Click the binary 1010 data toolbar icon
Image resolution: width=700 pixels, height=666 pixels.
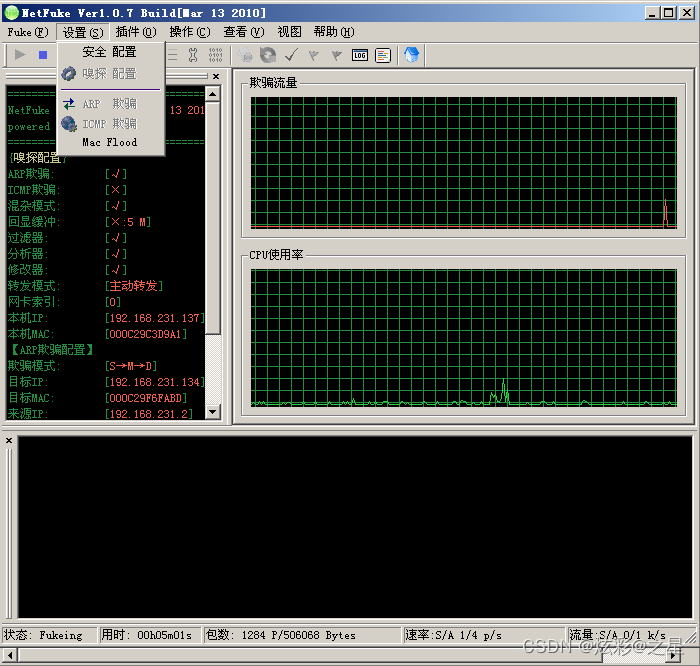click(216, 55)
